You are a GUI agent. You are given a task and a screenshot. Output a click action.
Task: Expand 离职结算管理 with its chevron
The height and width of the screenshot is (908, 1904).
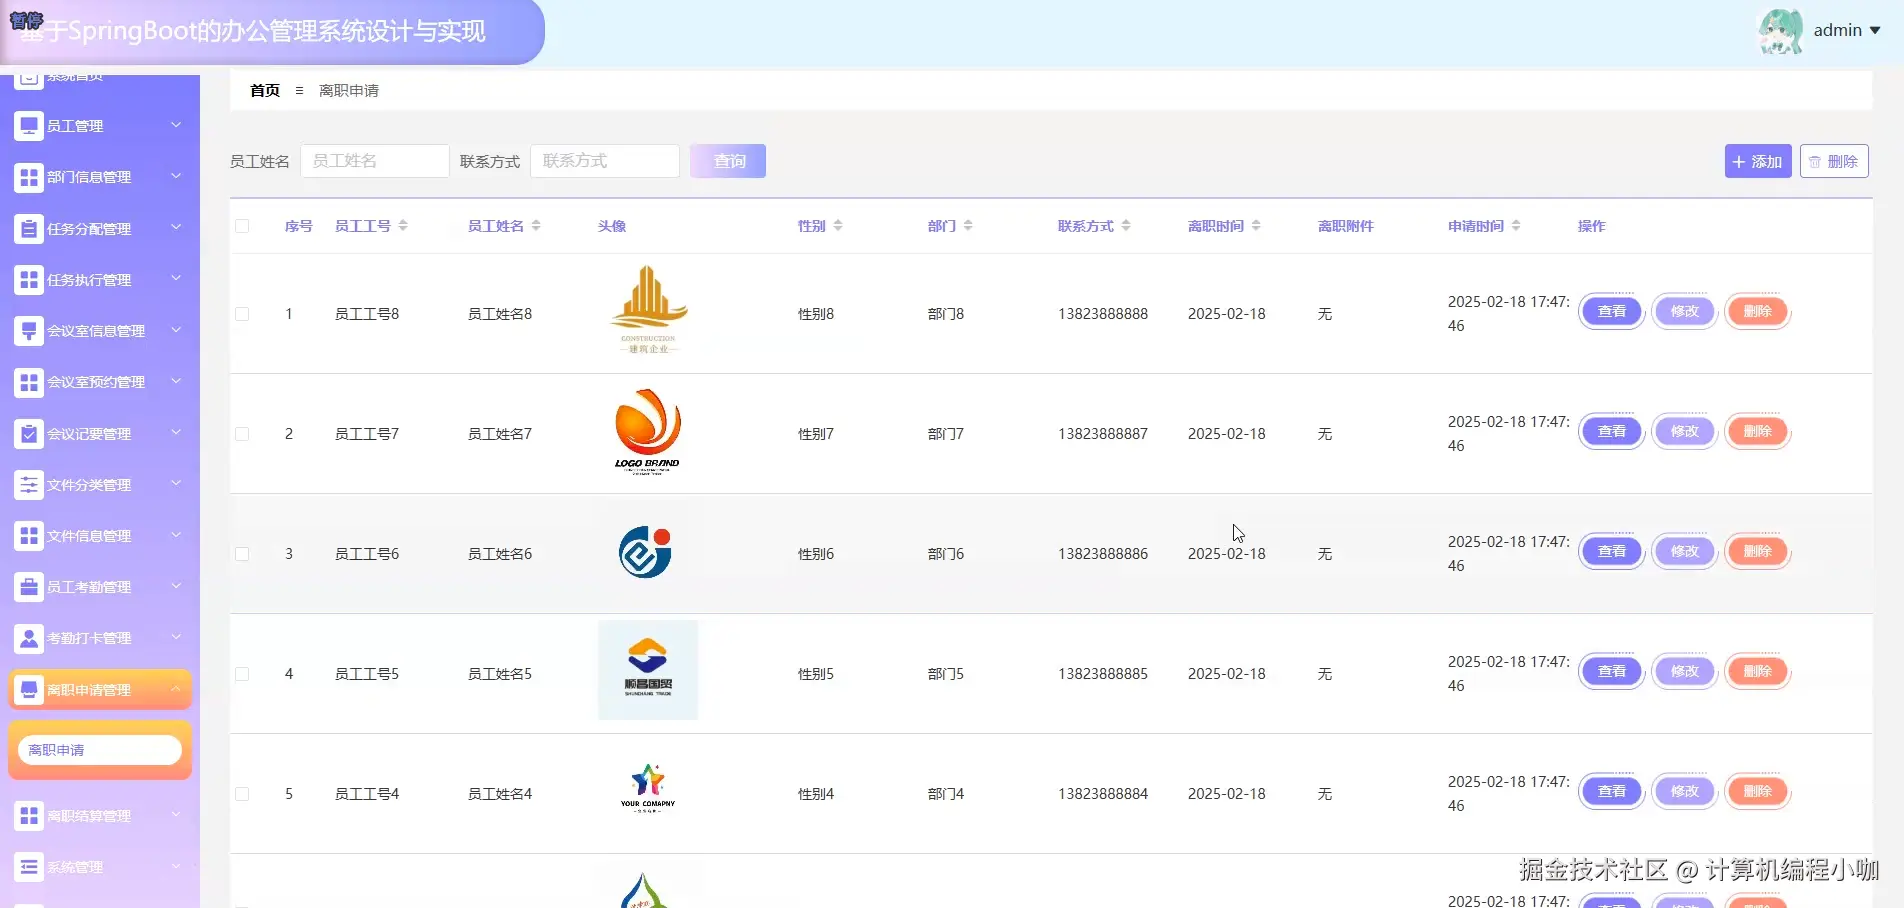[x=176, y=814]
